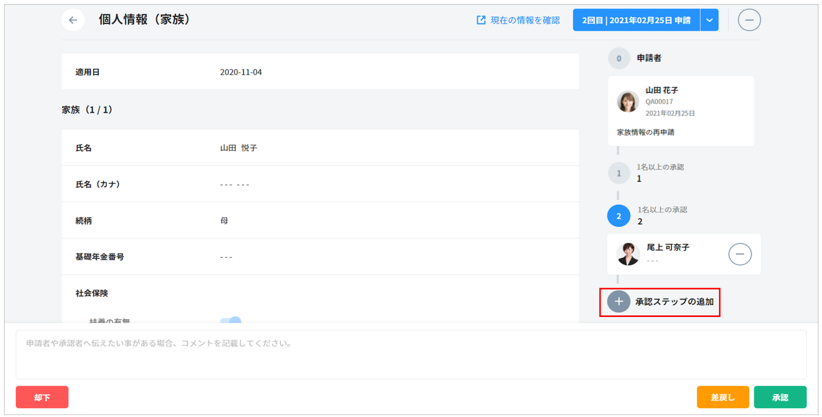The height and width of the screenshot is (417, 822).
Task: Click 山田 花子 applicant avatar
Action: point(628,101)
